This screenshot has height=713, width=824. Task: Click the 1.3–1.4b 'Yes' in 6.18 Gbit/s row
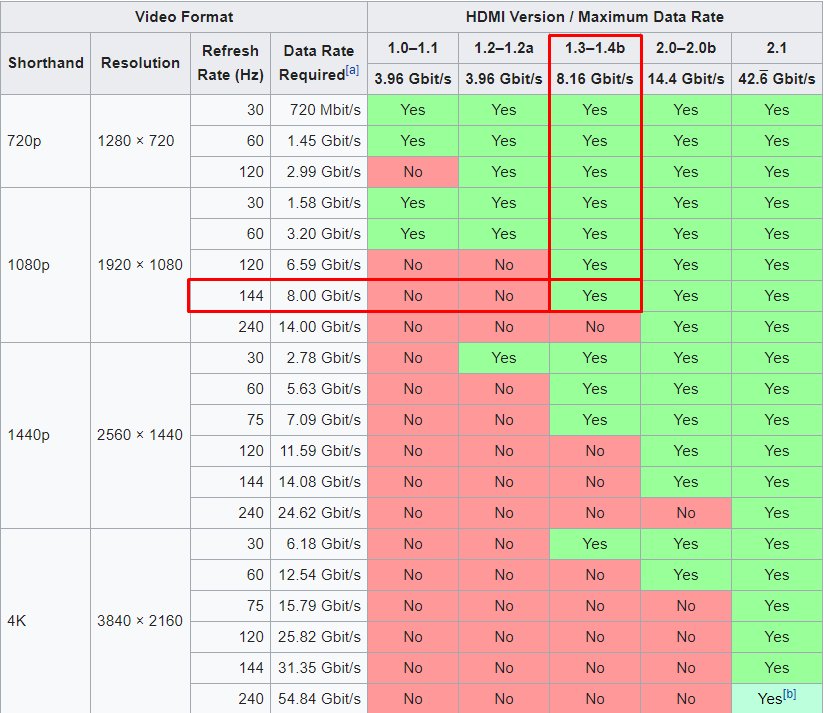(x=595, y=544)
